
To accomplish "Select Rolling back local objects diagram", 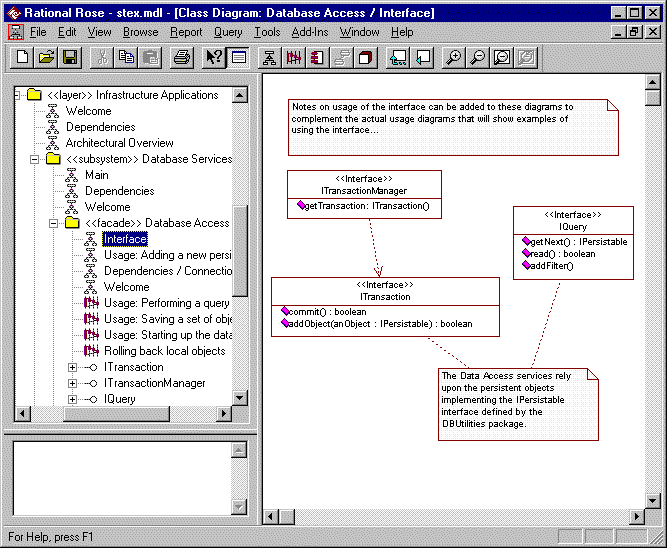I will click(x=165, y=351).
